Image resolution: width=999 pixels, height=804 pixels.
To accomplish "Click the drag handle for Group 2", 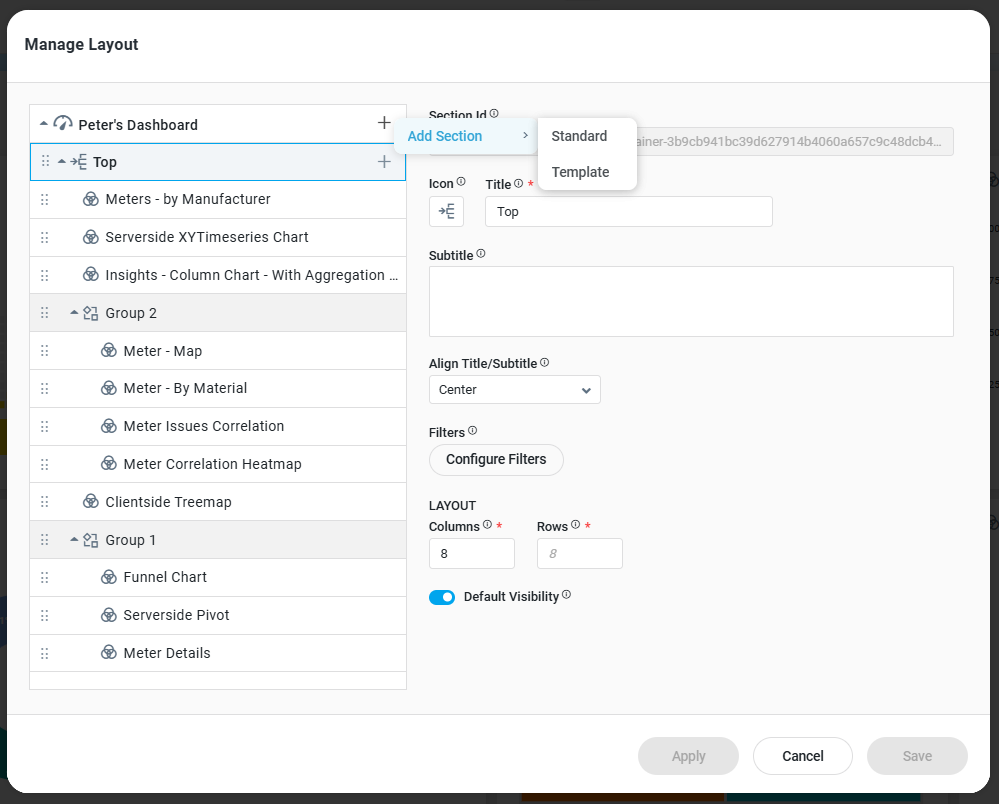I will pyautogui.click(x=44, y=313).
